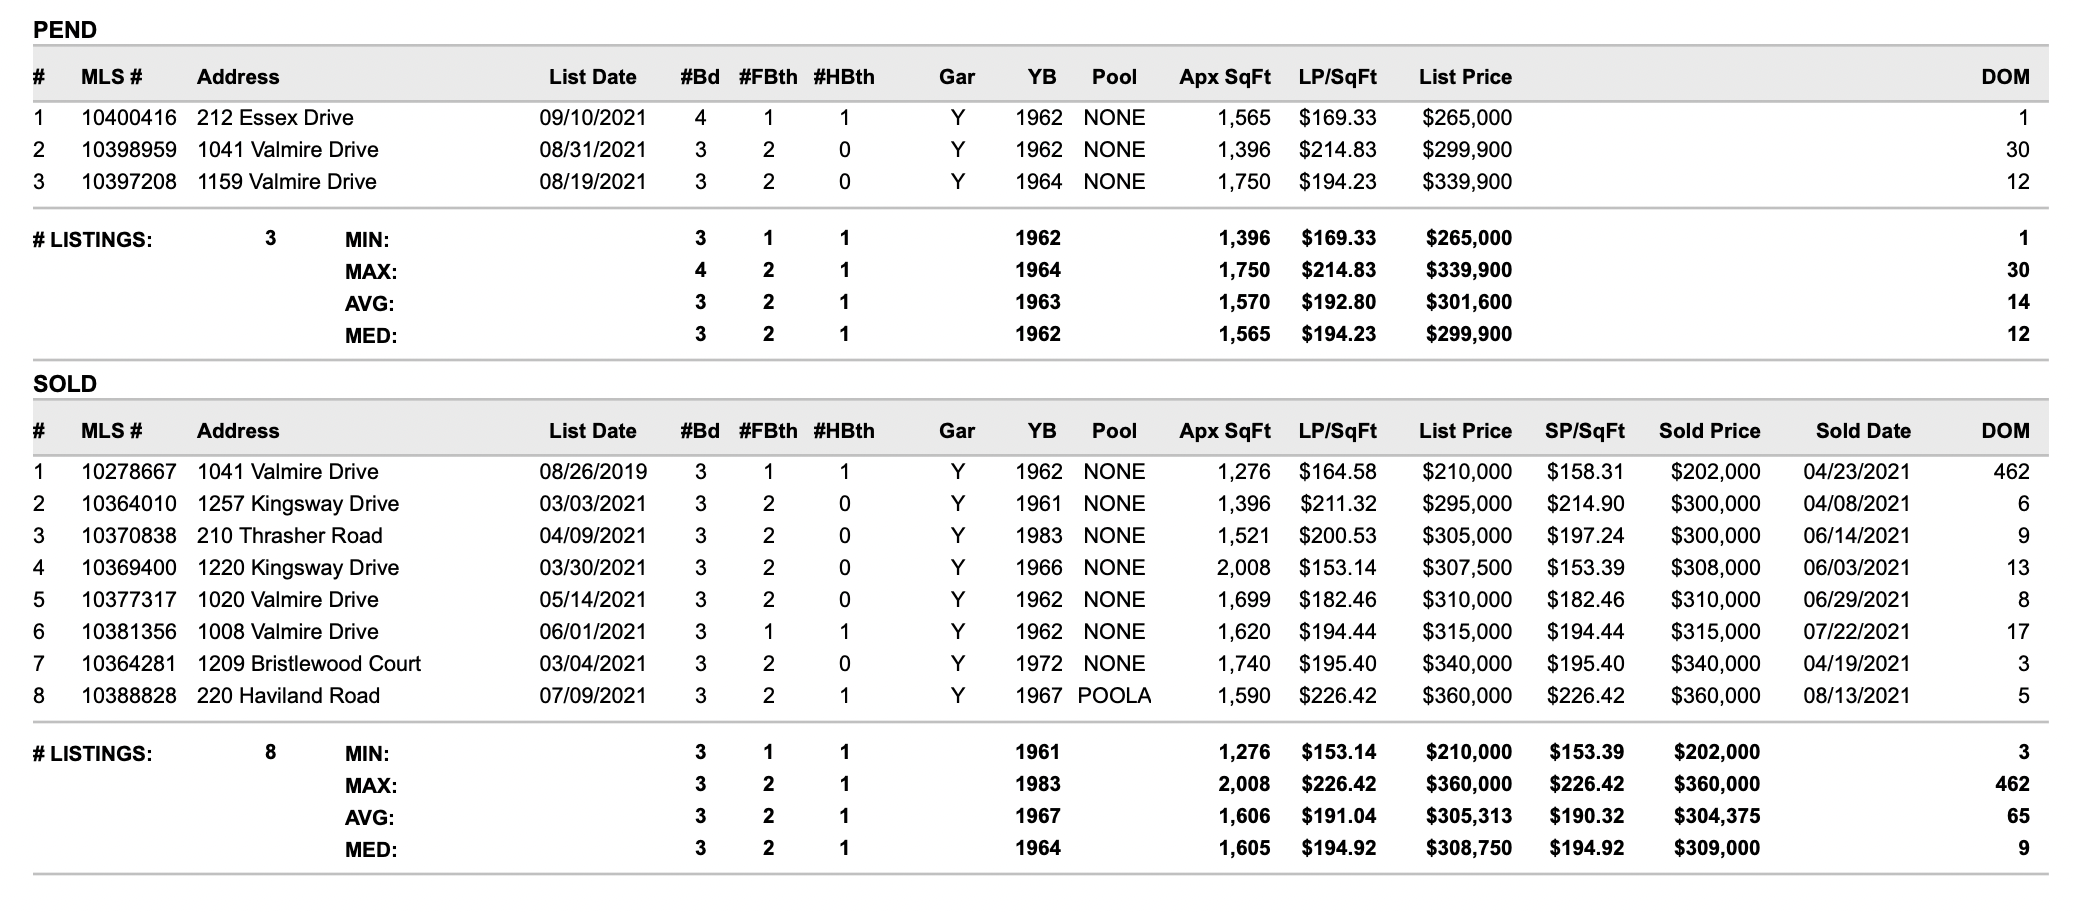
Task: Click the 1020 Valmire Drive address
Action: (x=288, y=600)
